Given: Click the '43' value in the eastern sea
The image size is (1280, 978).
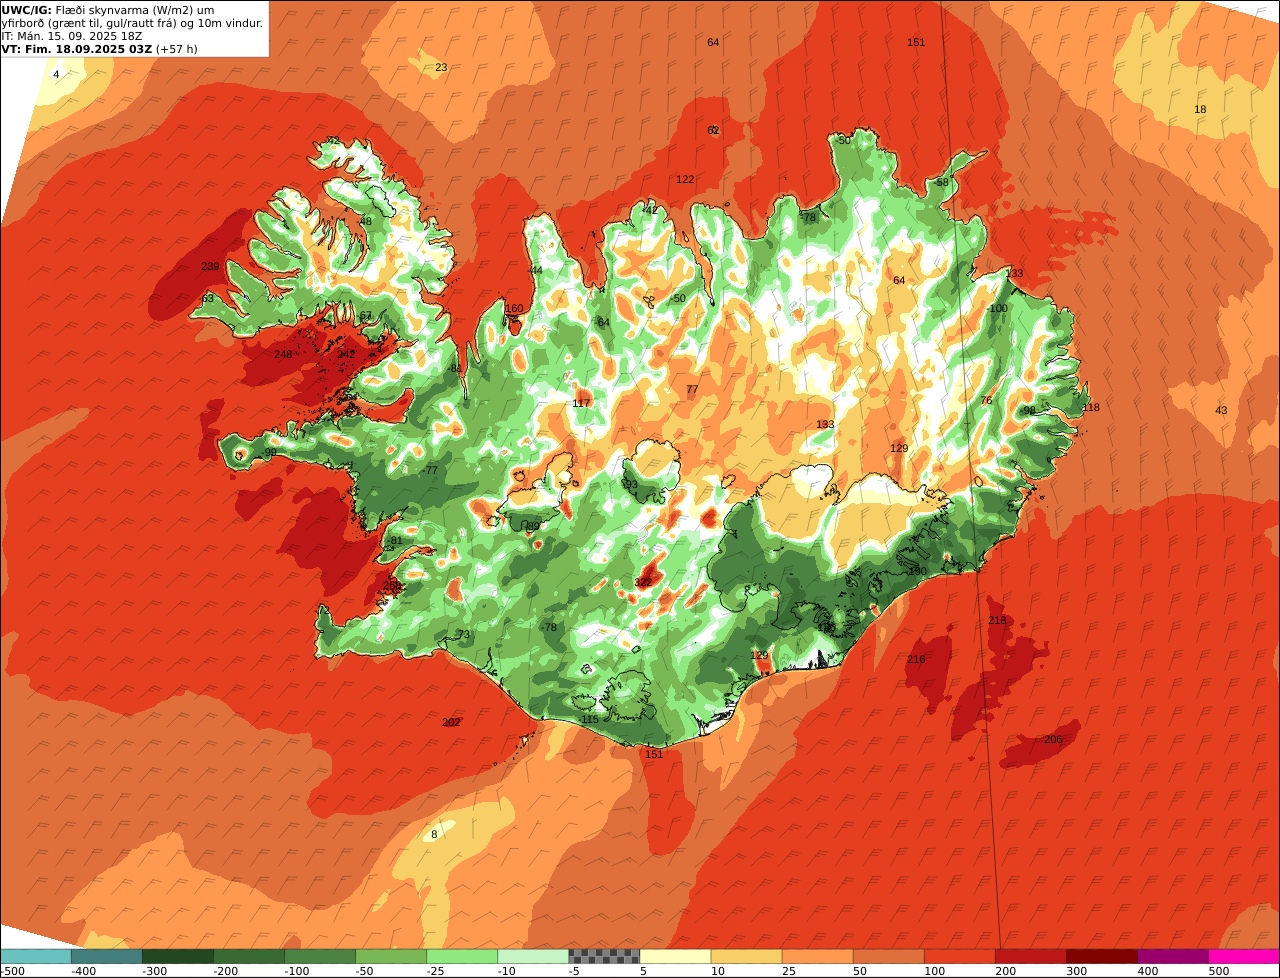Looking at the screenshot, I should tap(1221, 410).
